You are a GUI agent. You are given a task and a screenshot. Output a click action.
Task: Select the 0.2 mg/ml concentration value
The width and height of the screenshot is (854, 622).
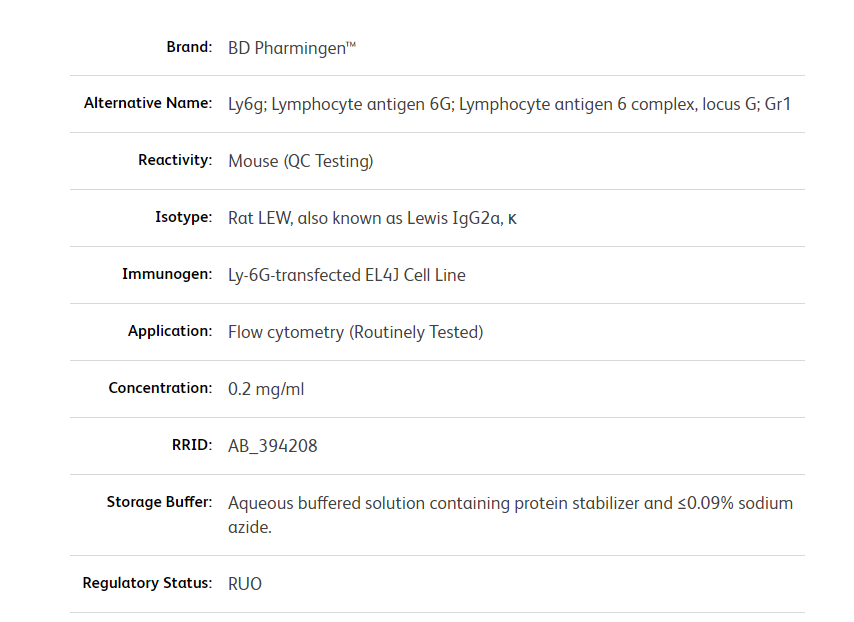(266, 389)
